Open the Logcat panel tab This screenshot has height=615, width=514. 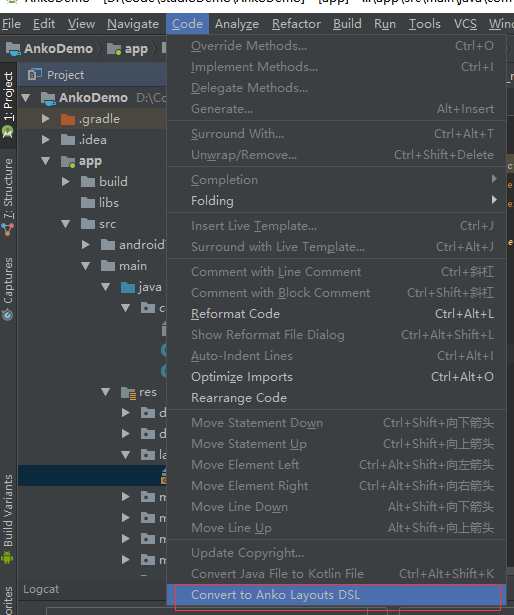41,589
